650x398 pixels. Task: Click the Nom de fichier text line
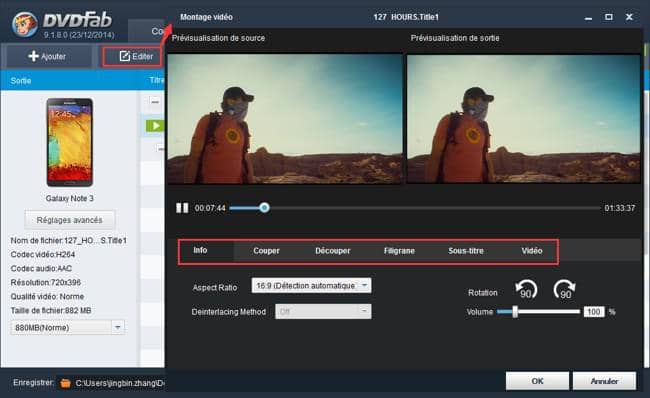pos(68,240)
